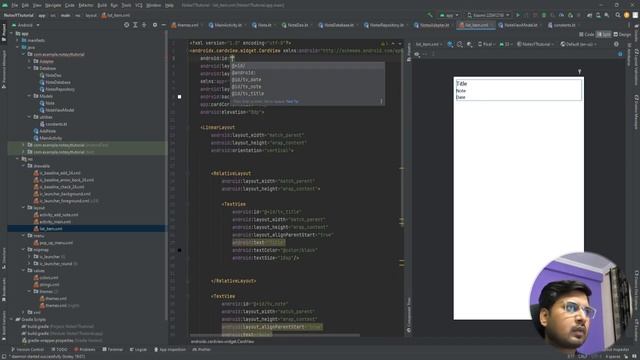Click the expand all icon in project panel
The width and height of the screenshot is (640, 360).
point(135,25)
